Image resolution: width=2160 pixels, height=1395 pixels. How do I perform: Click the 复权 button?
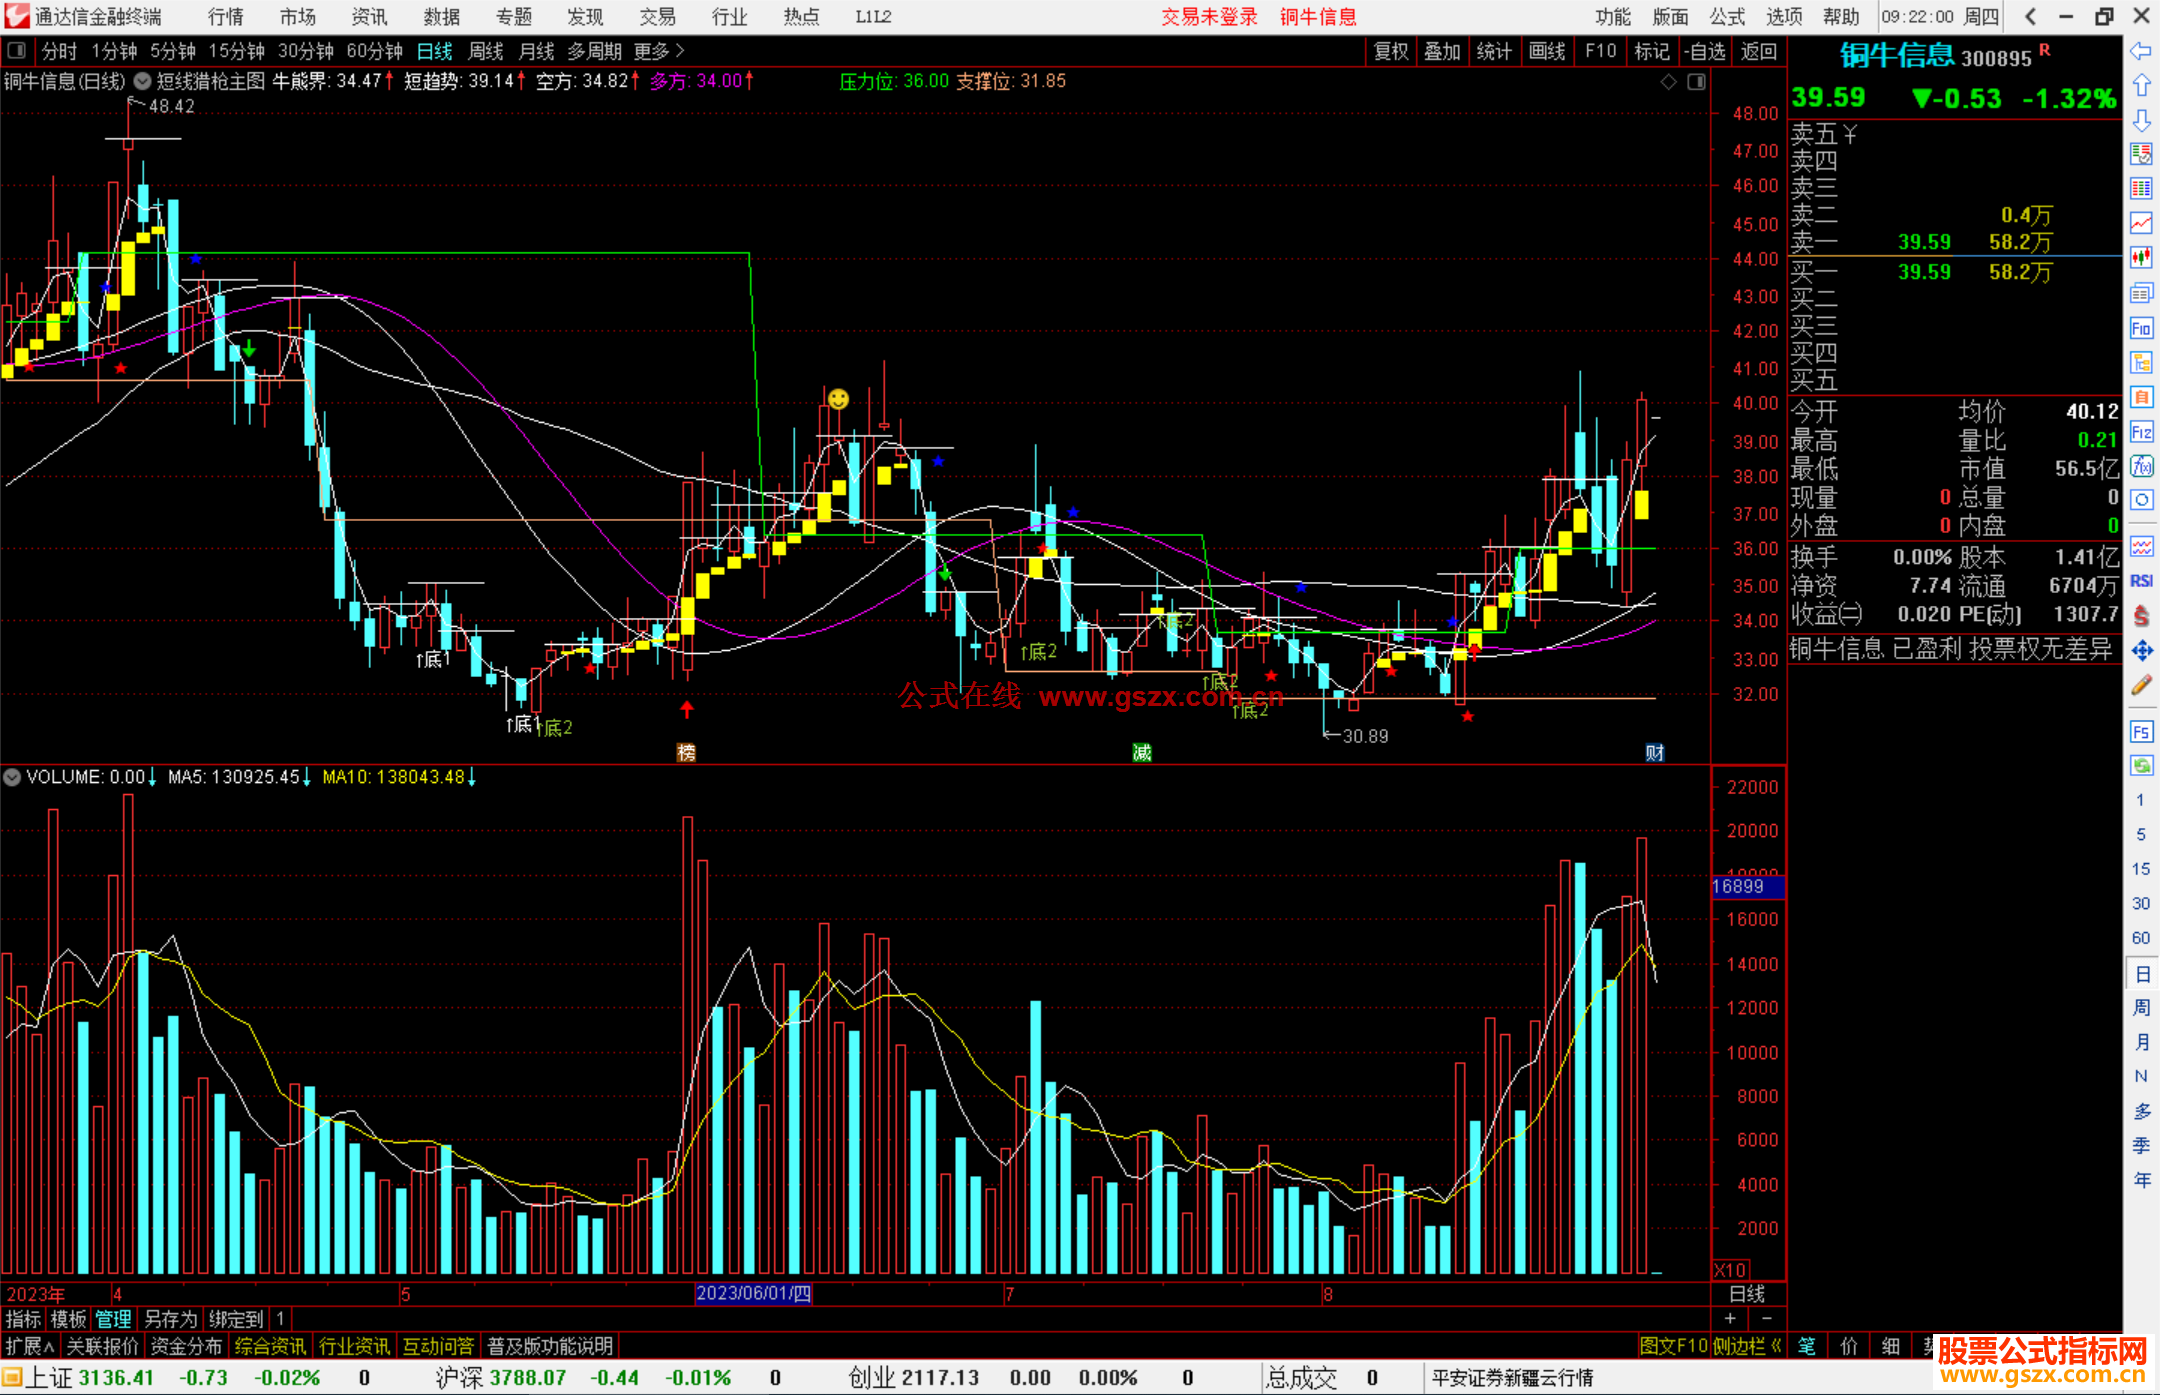point(1390,51)
